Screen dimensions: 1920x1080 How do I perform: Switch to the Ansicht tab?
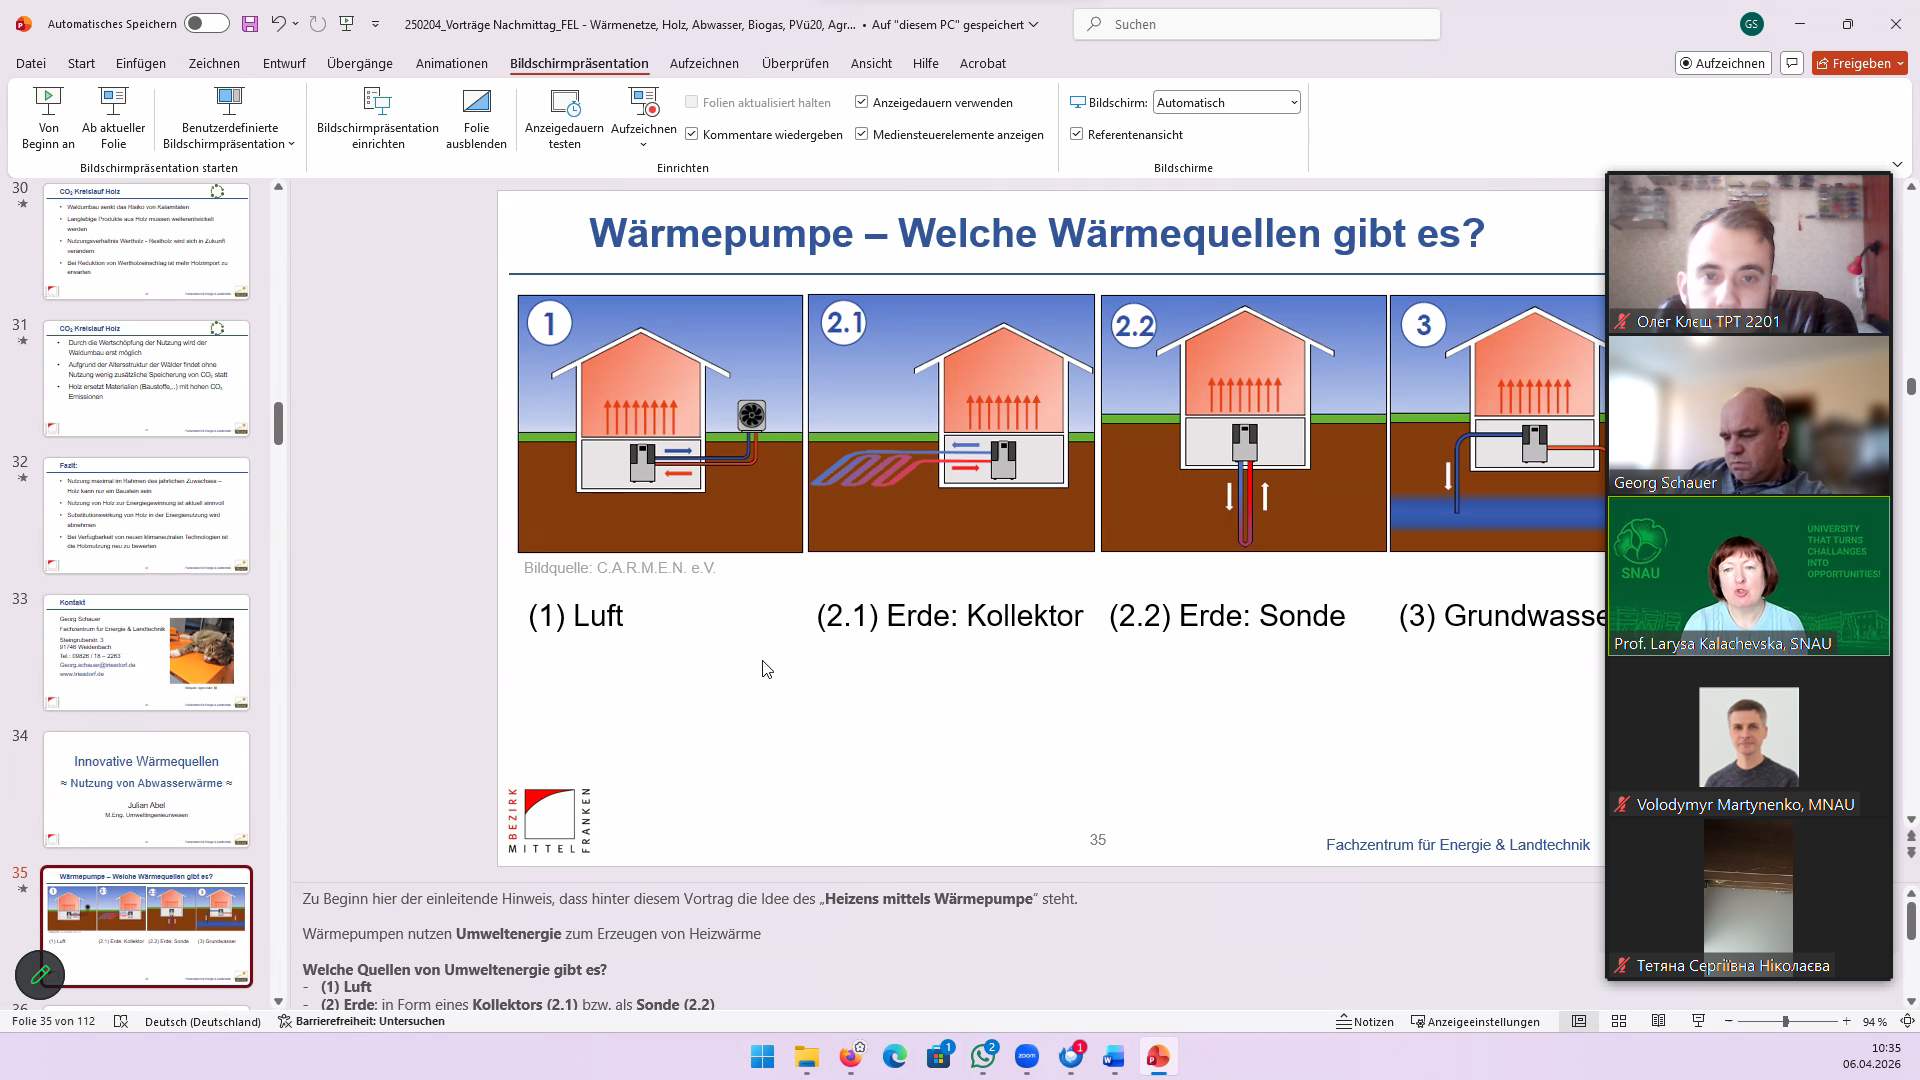pos(871,63)
